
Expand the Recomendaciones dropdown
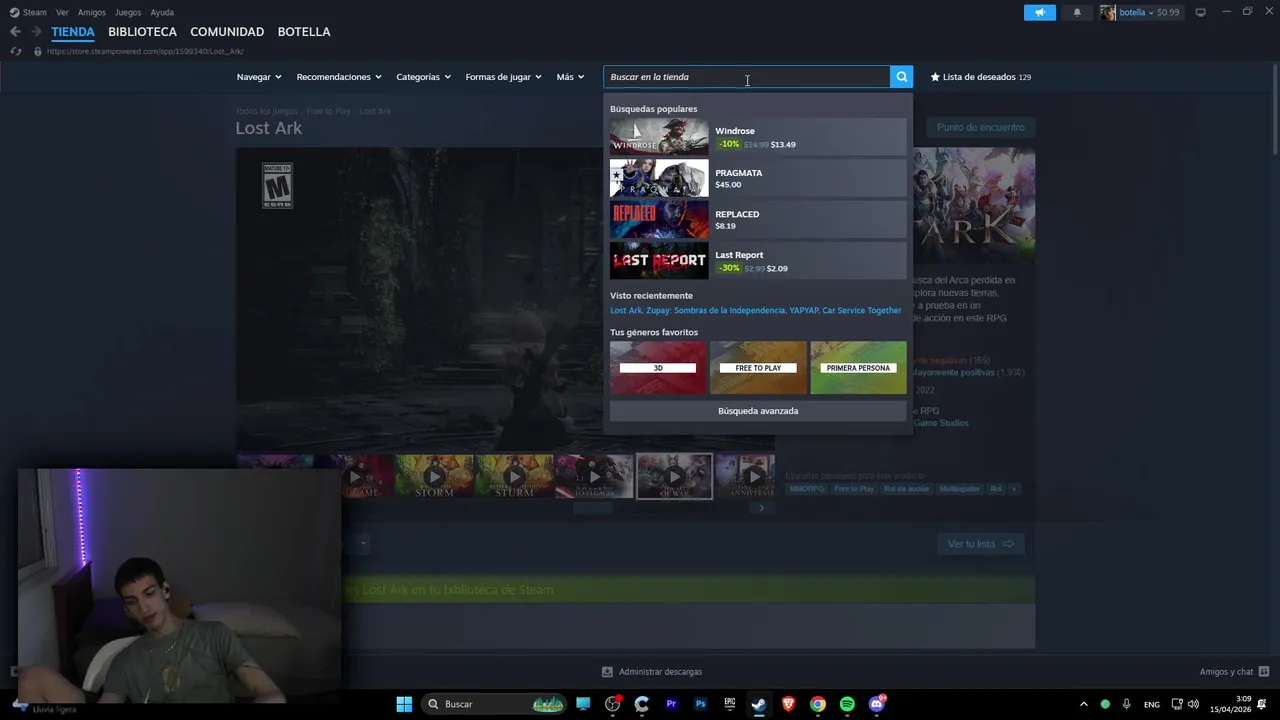coord(339,77)
